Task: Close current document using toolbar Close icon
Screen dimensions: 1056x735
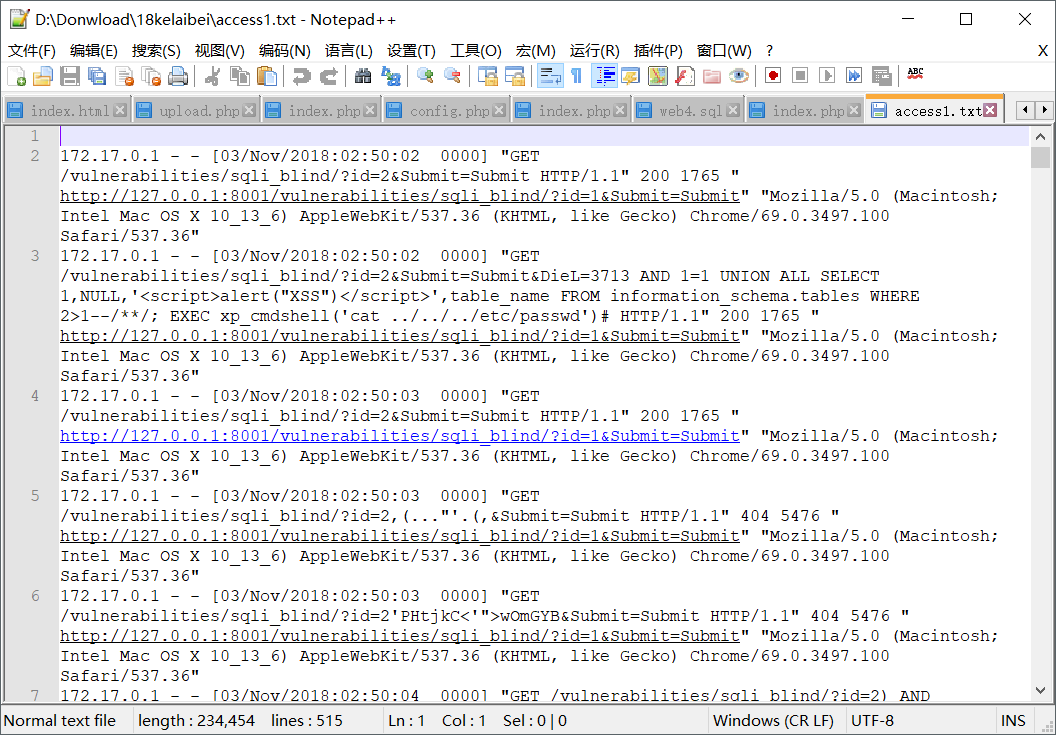Action: pos(125,76)
